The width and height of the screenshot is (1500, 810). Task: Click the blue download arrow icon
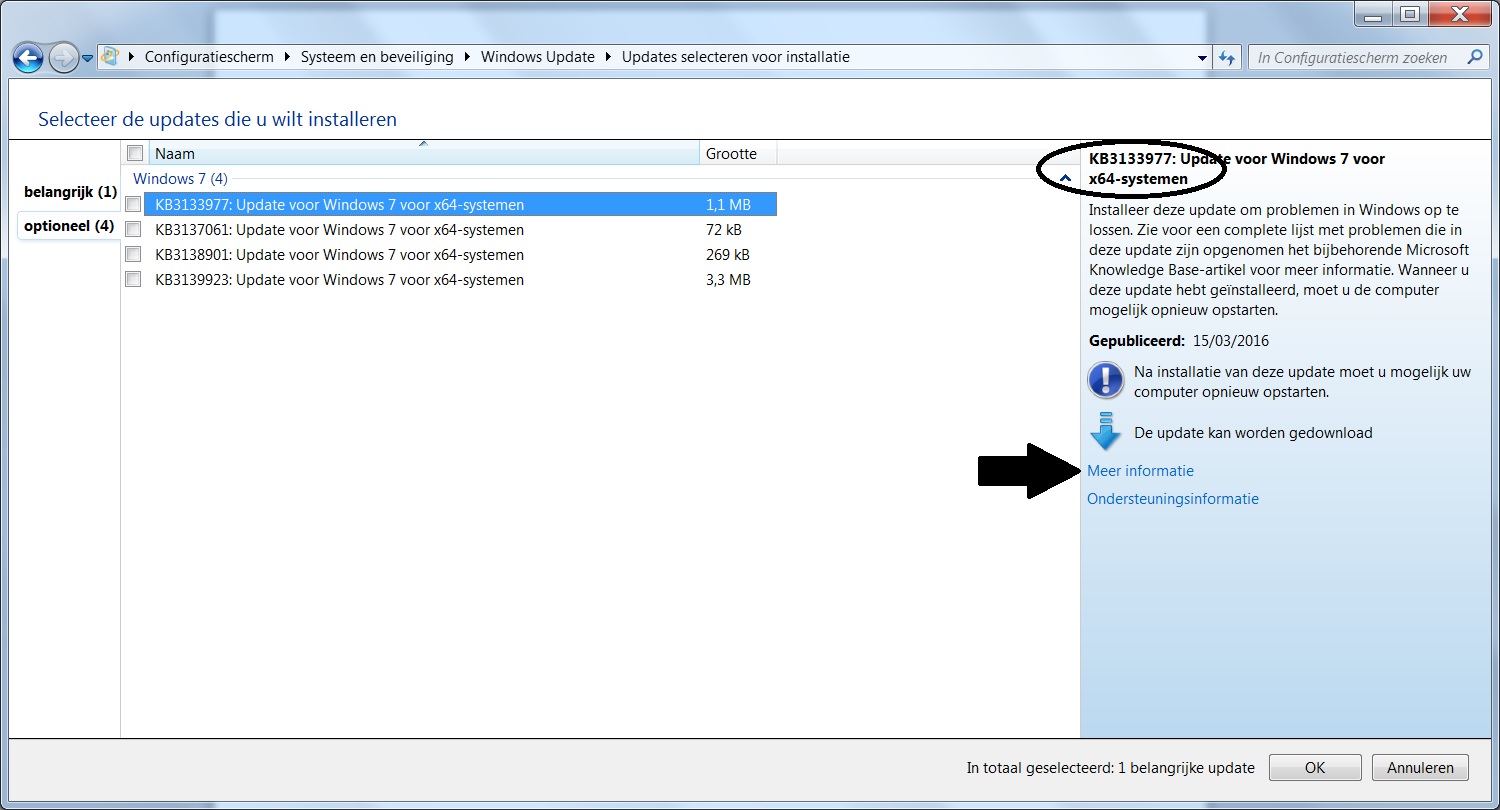(x=1105, y=432)
